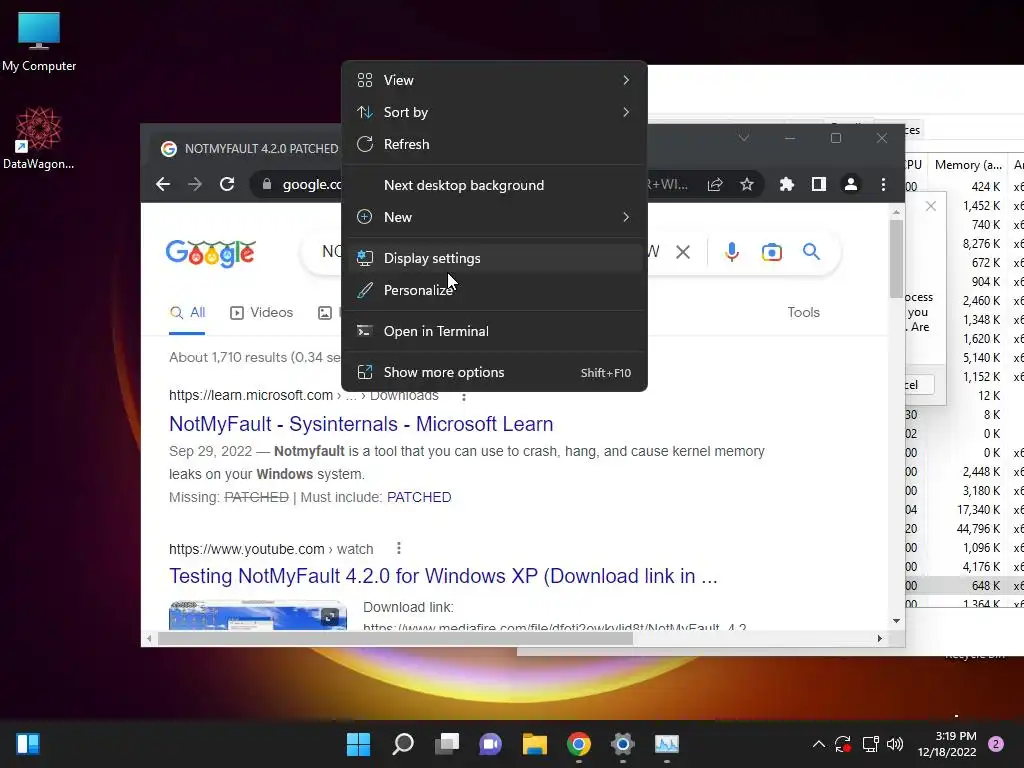Open Settings gear on taskbar

(622, 744)
